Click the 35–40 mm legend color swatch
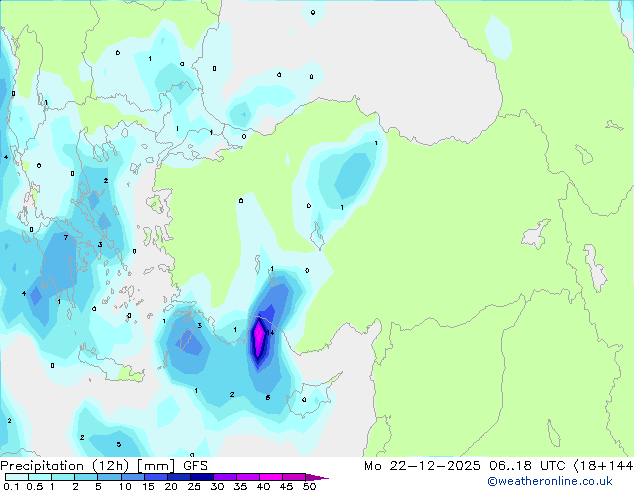 (x=248, y=477)
